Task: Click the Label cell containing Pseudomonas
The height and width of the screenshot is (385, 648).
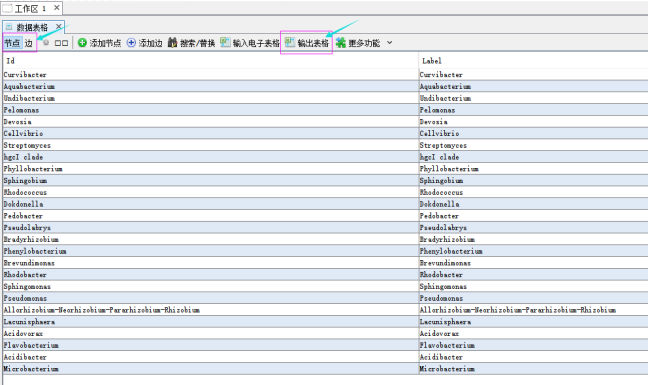Action: [533, 298]
